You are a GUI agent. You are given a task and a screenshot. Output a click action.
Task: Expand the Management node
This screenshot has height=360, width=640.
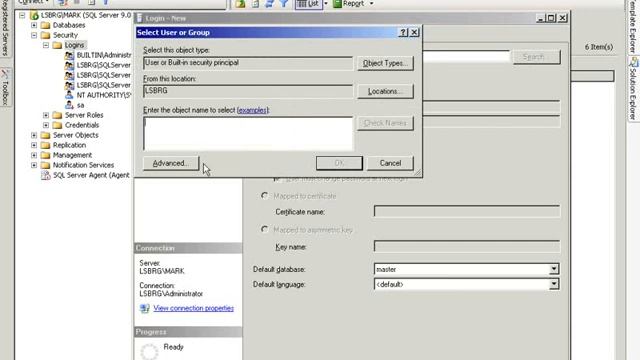coord(34,155)
